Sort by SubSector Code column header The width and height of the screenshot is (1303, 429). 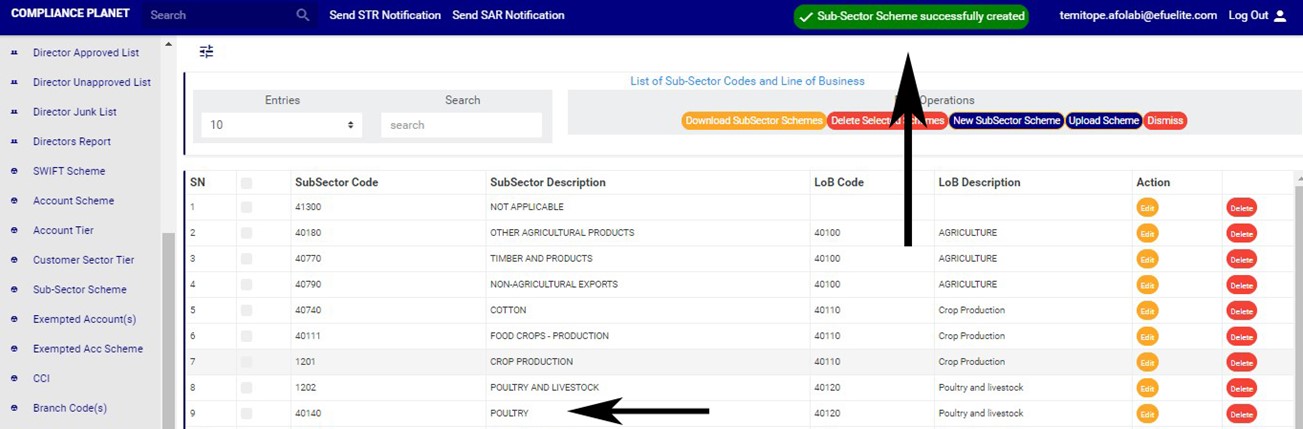(x=336, y=183)
